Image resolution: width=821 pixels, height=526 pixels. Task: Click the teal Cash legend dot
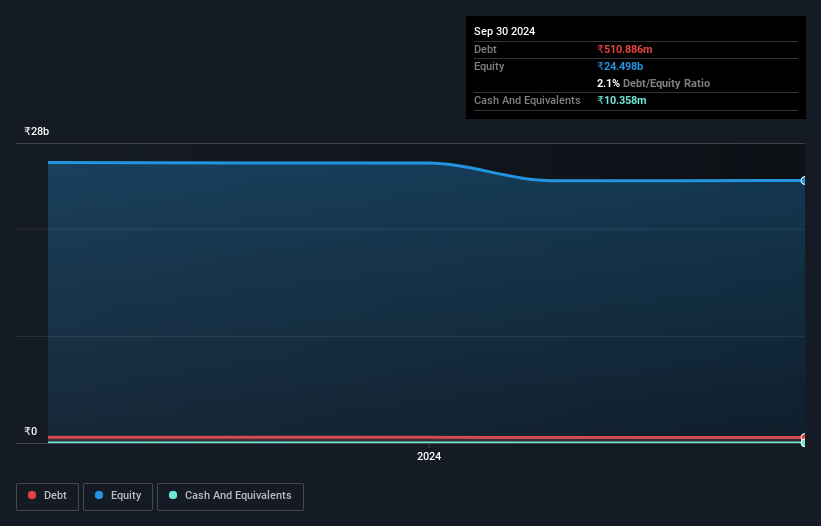(173, 495)
